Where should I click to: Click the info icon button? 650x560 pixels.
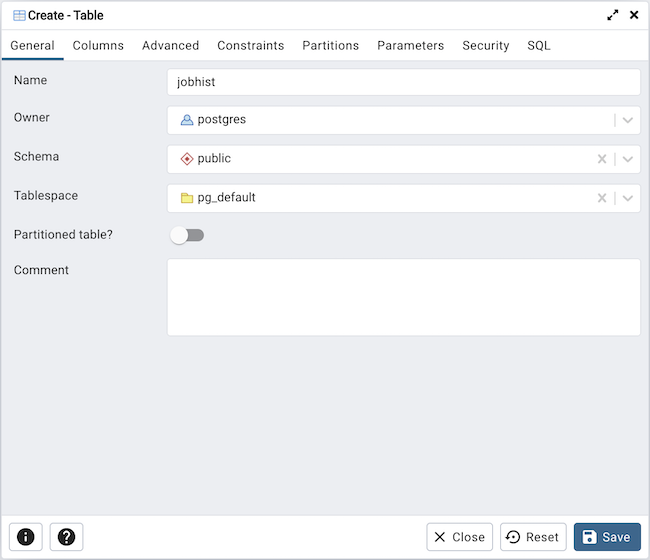[x=26, y=537]
